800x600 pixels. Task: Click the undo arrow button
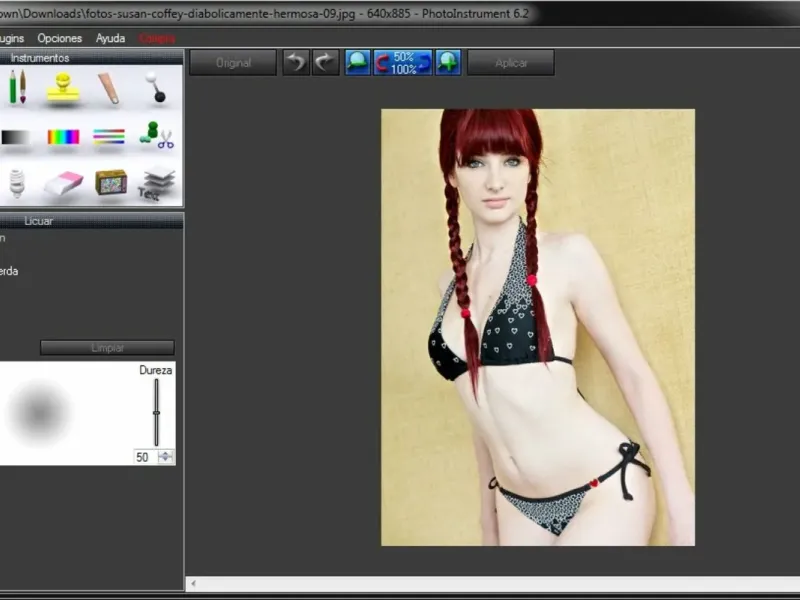[x=295, y=63]
